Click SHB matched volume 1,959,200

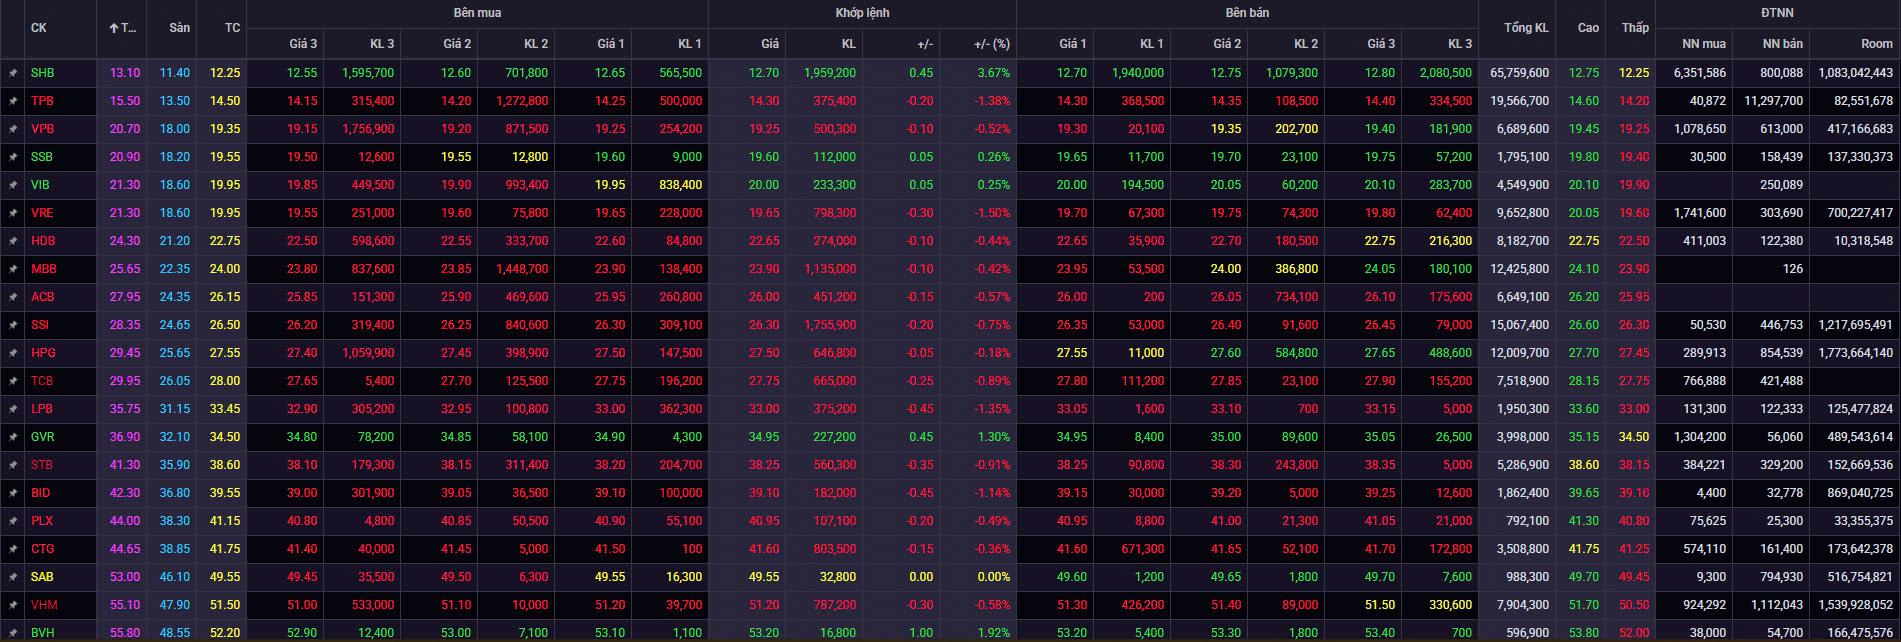click(829, 73)
